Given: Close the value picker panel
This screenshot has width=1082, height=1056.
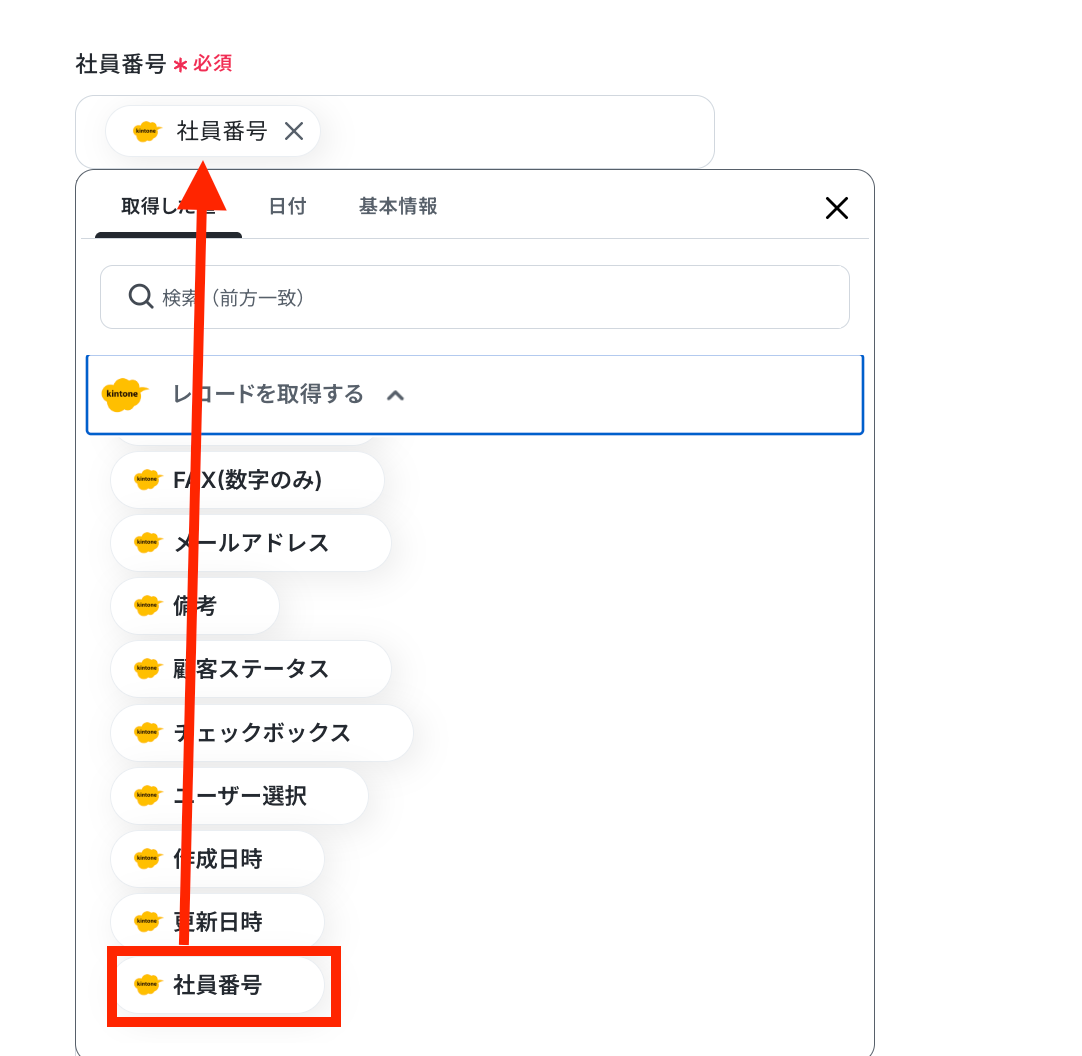Looking at the screenshot, I should pyautogui.click(x=836, y=208).
